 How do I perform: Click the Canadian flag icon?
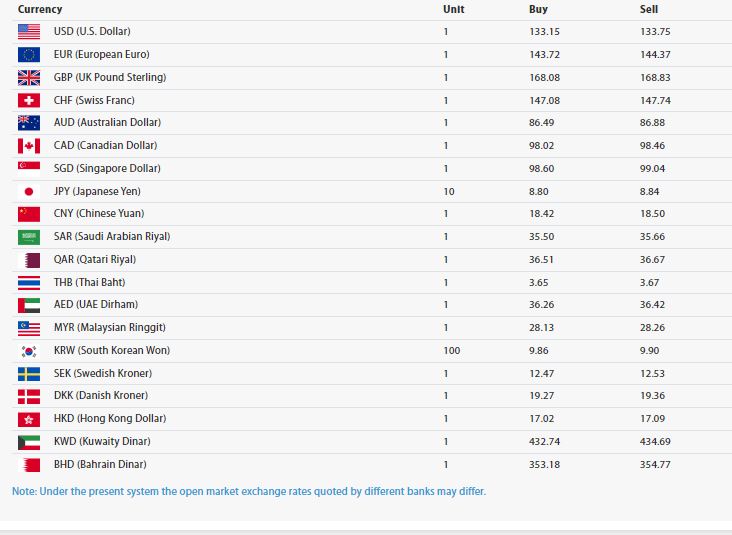[x=29, y=146]
